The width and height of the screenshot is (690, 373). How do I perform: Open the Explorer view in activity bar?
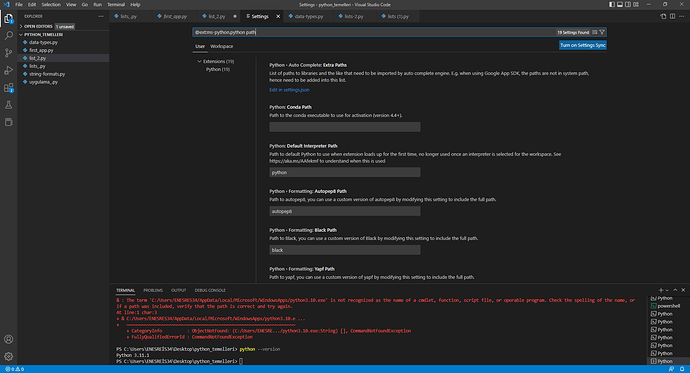8,19
